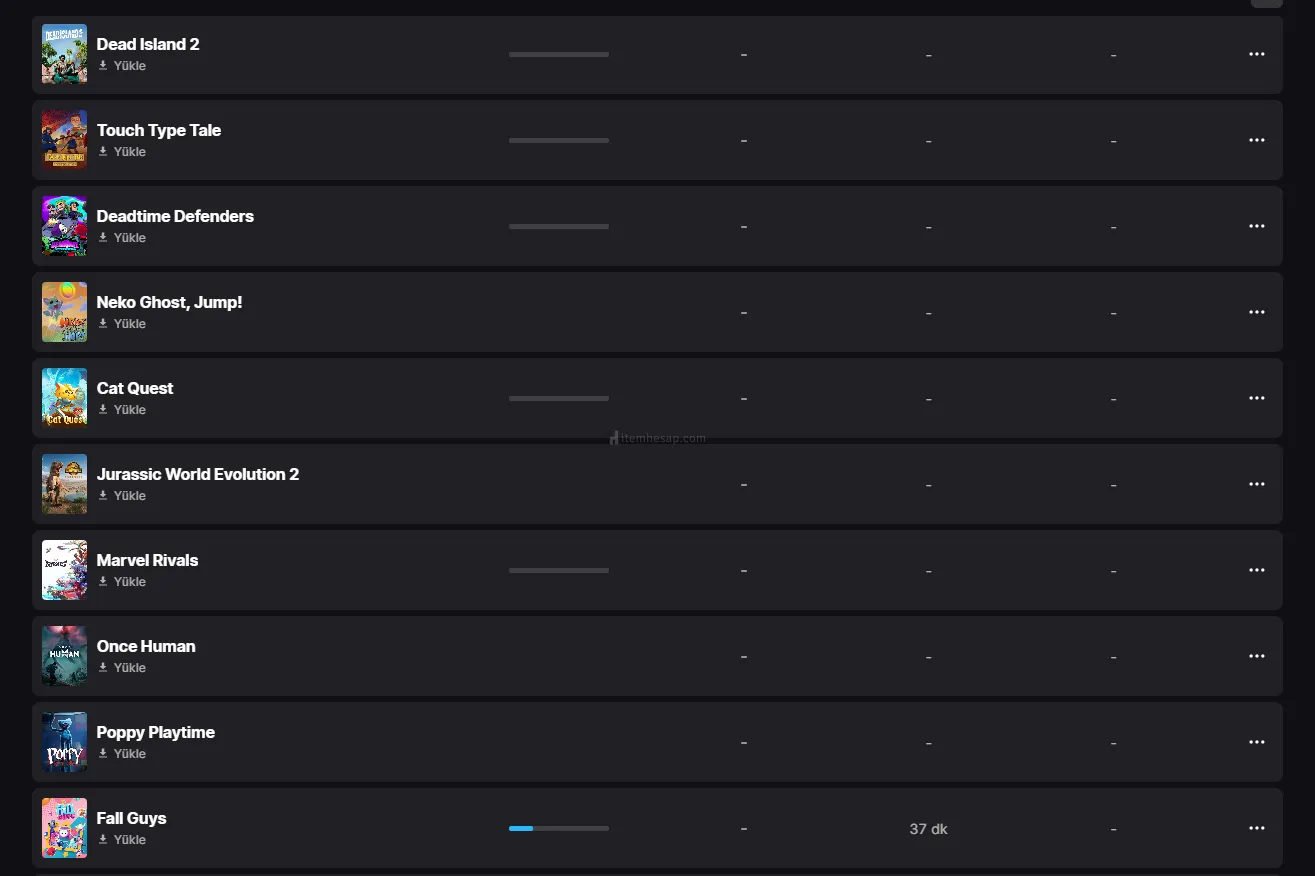Click the install icon under Cat Quest
The image size is (1315, 876).
pyautogui.click(x=103, y=409)
